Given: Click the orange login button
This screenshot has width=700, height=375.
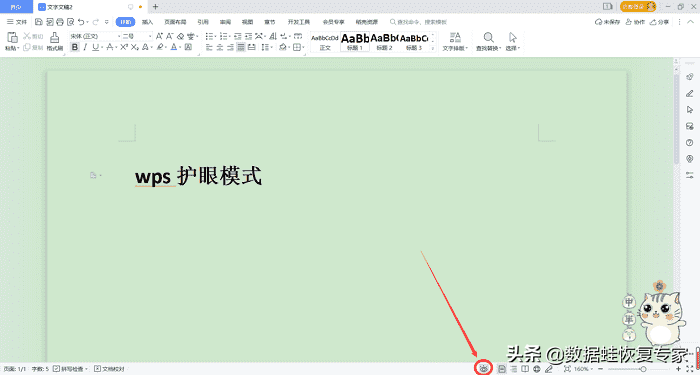Looking at the screenshot, I should click(x=638, y=6).
